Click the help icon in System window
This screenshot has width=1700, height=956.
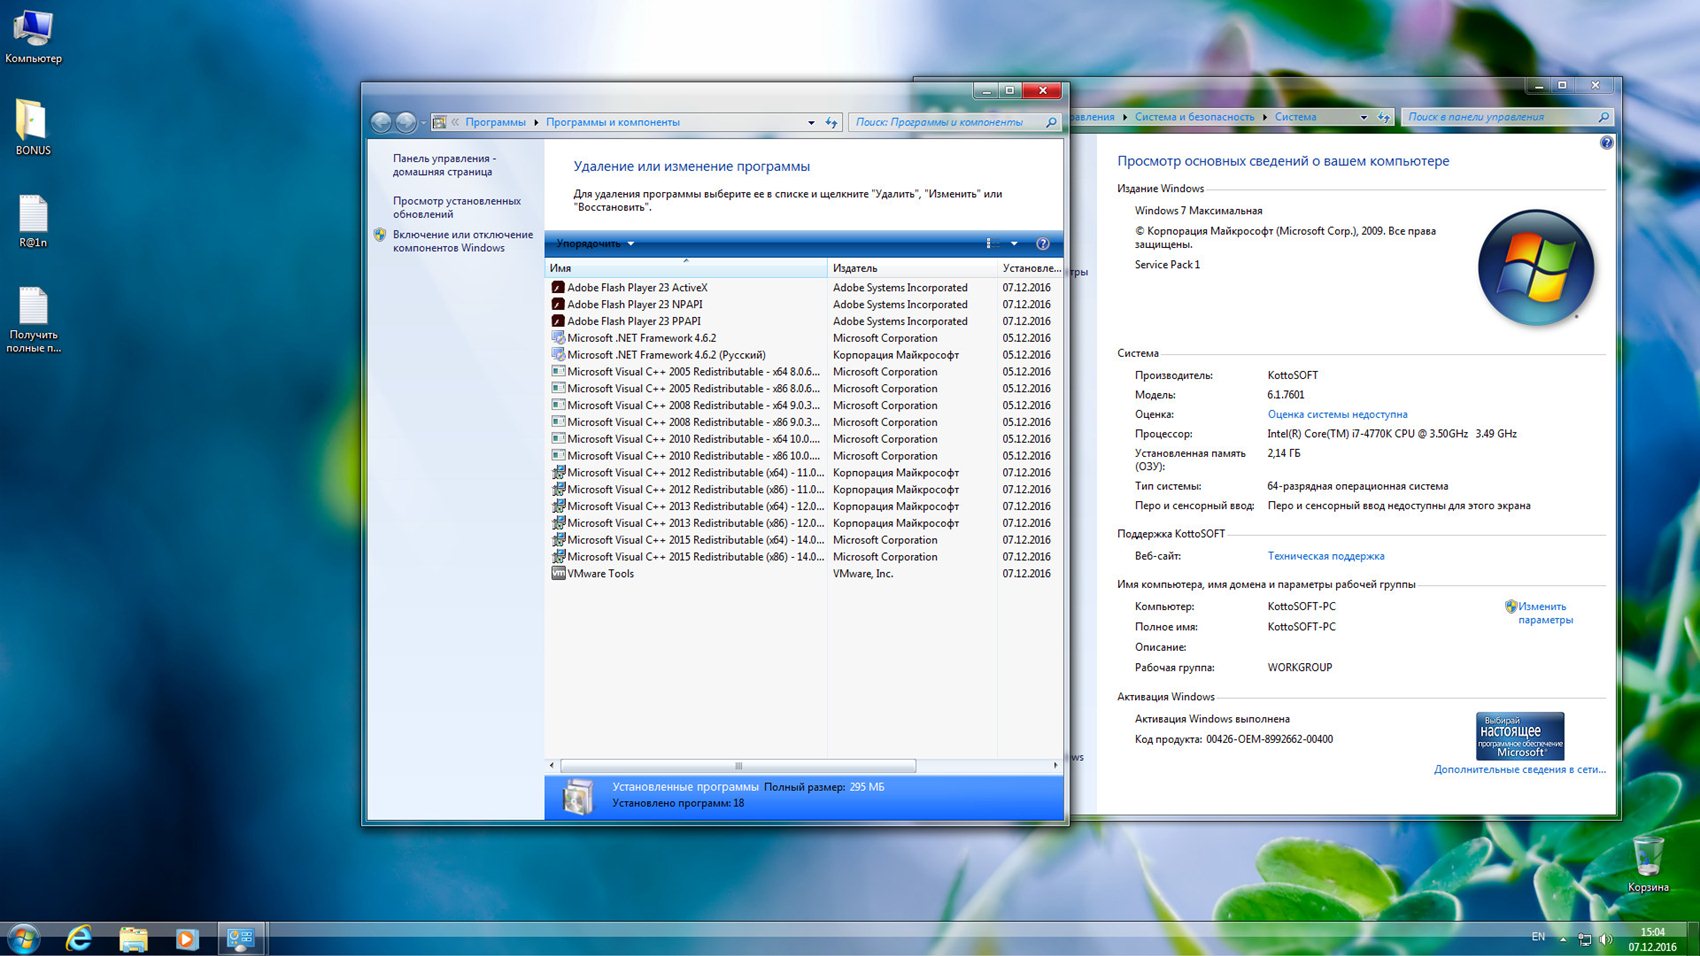coord(1606,143)
